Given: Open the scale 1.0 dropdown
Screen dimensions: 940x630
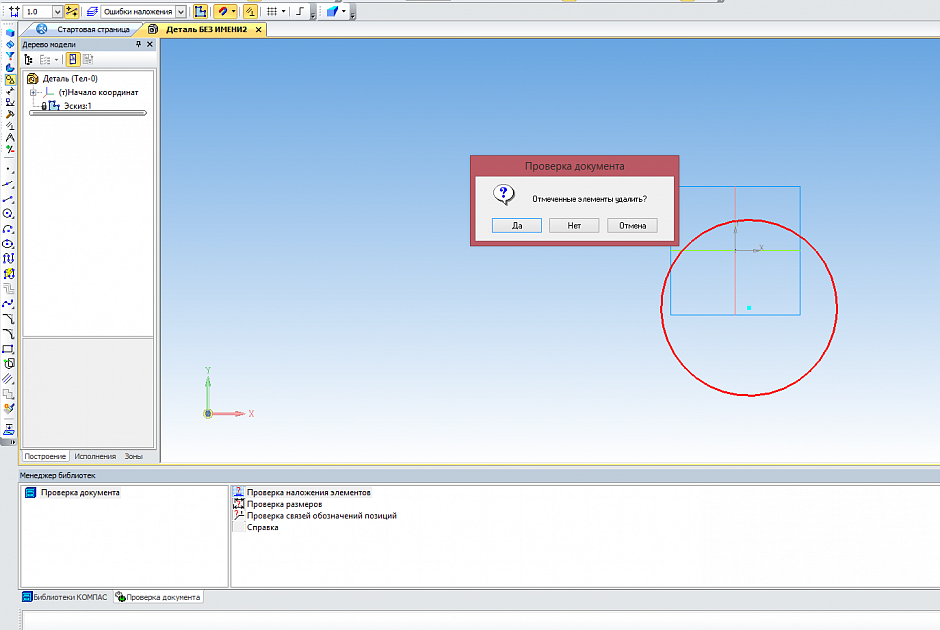Looking at the screenshot, I should tap(58, 11).
